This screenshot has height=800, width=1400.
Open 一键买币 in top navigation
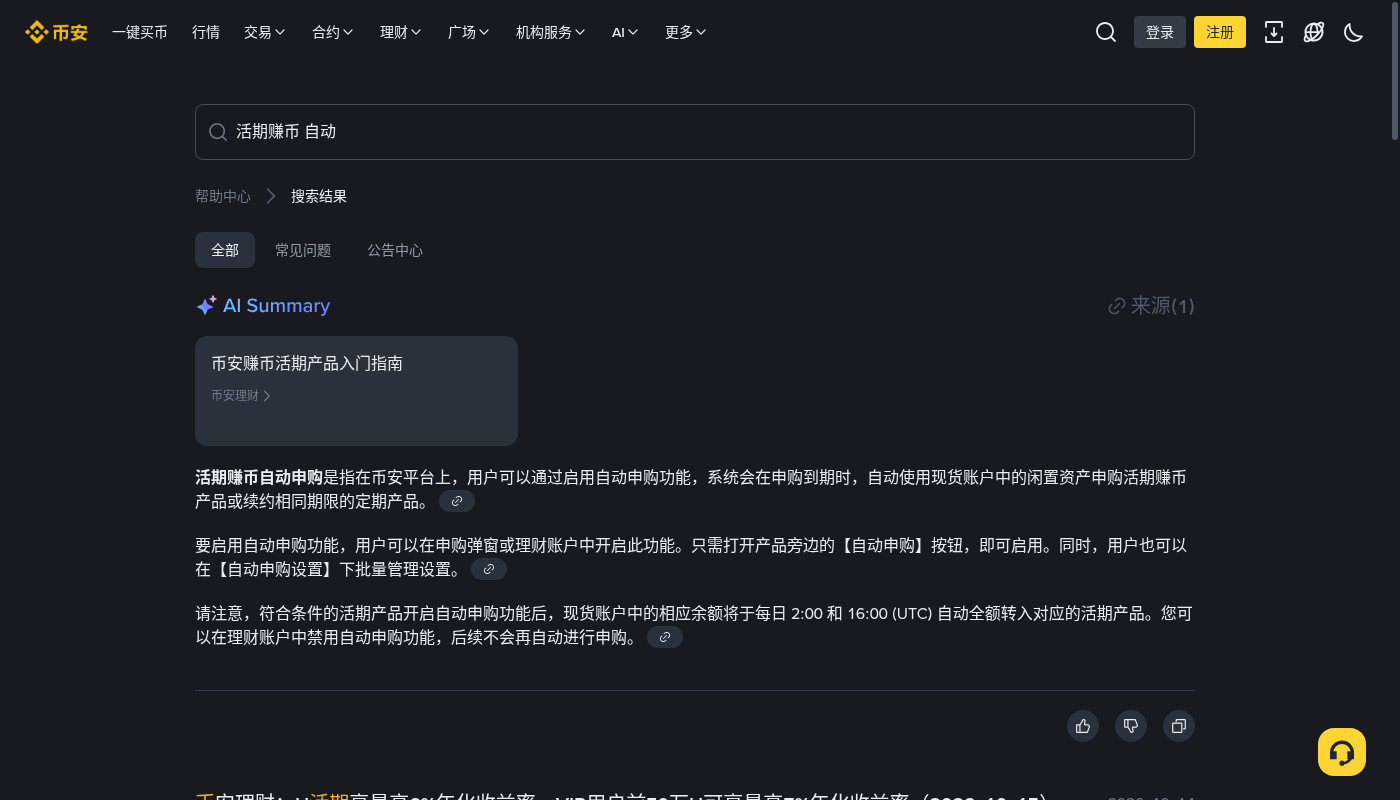point(140,32)
